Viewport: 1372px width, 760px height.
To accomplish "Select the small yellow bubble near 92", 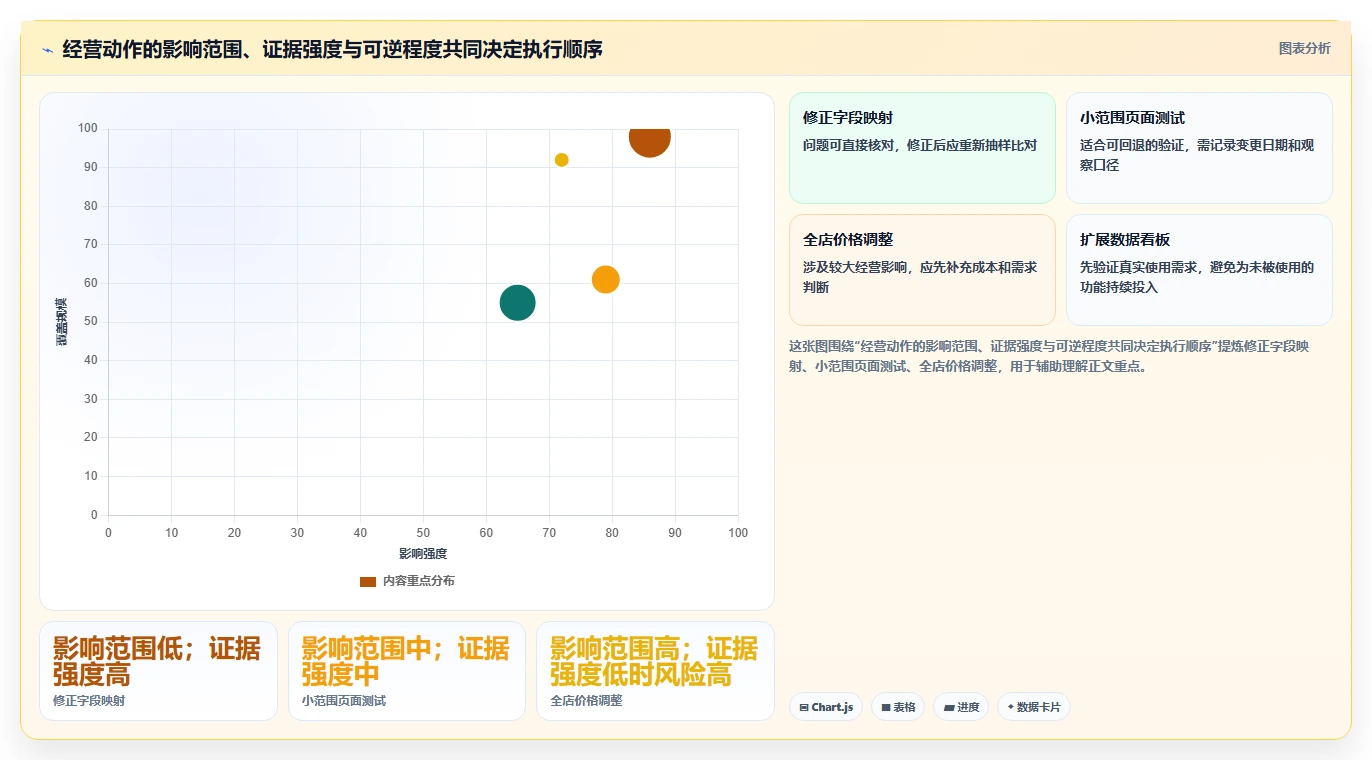I will coord(561,160).
